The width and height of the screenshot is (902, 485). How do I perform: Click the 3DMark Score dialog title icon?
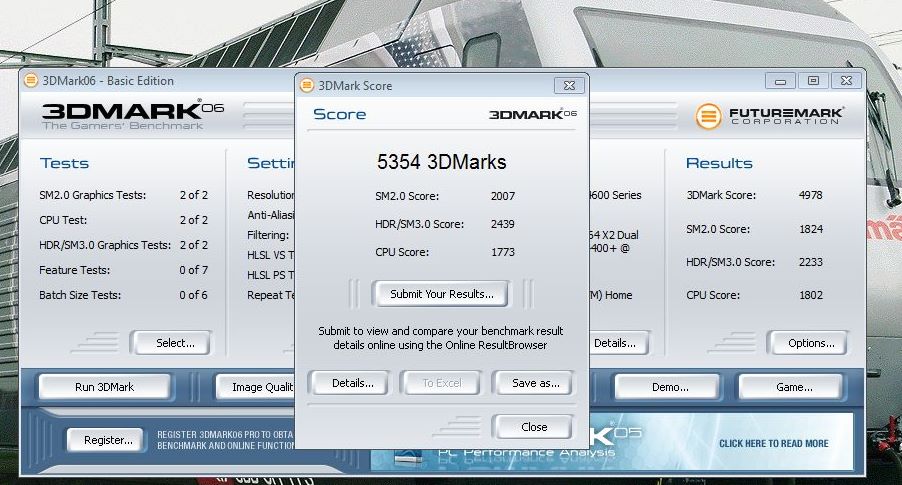click(x=307, y=85)
